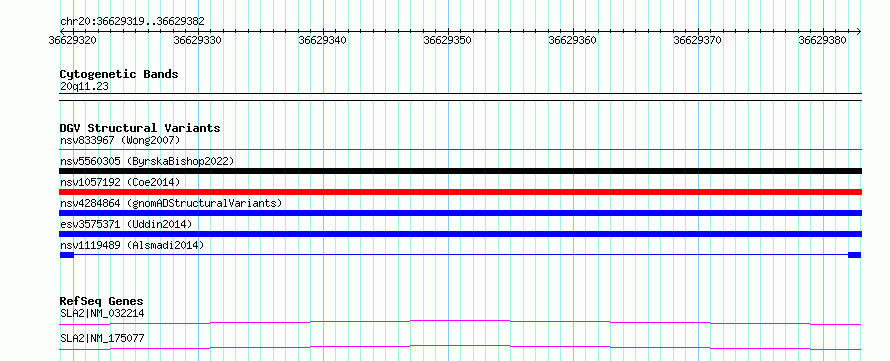This screenshot has width=890, height=361.
Task: Select the RefSeq Genes track title
Action: (101, 301)
